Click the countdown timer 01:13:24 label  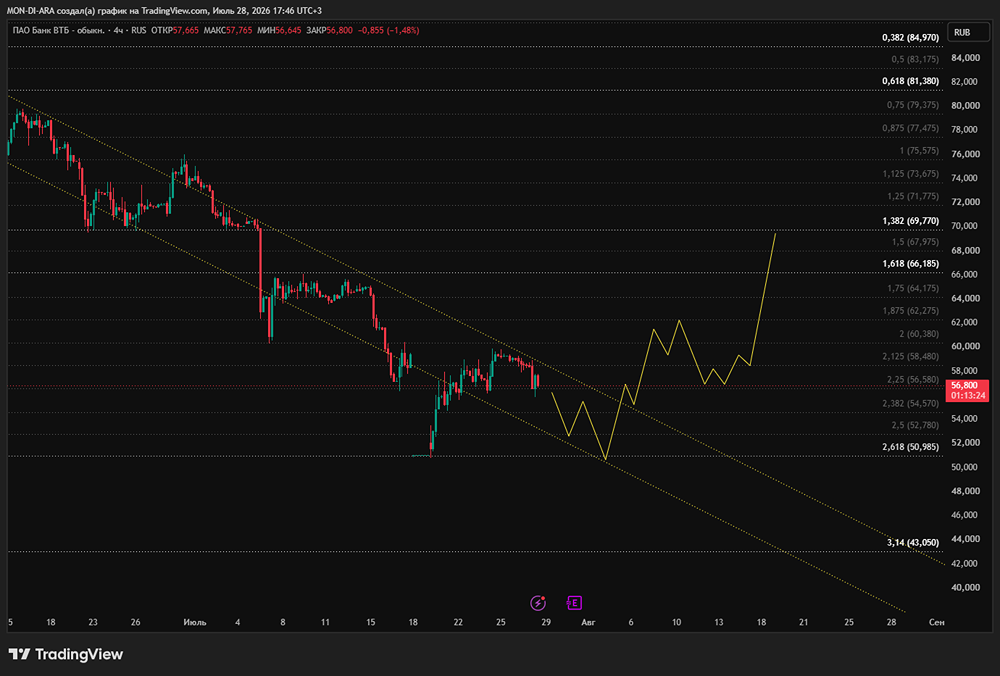pos(968,395)
